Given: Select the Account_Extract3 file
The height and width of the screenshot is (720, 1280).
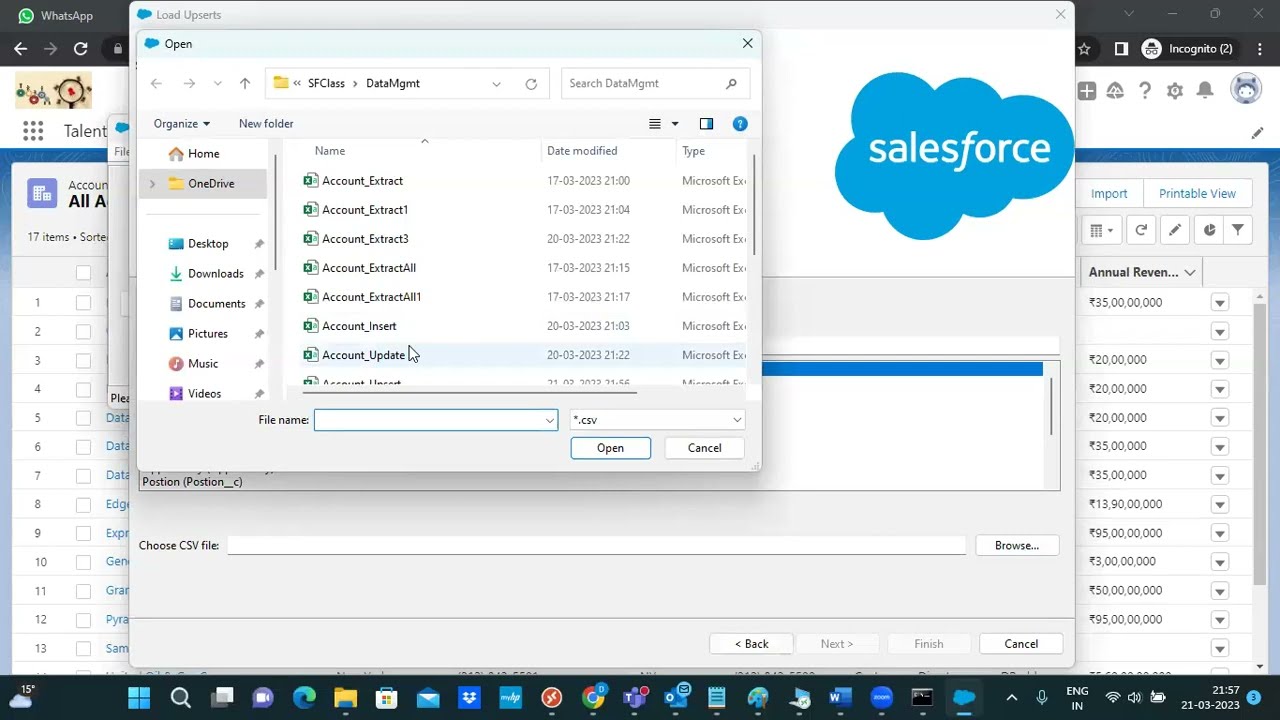Looking at the screenshot, I should (365, 239).
